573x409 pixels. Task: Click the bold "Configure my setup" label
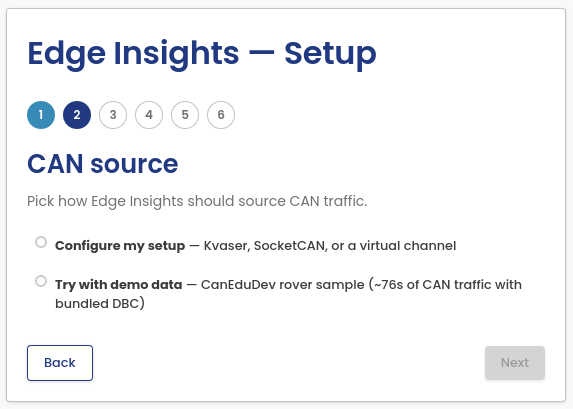(x=120, y=246)
